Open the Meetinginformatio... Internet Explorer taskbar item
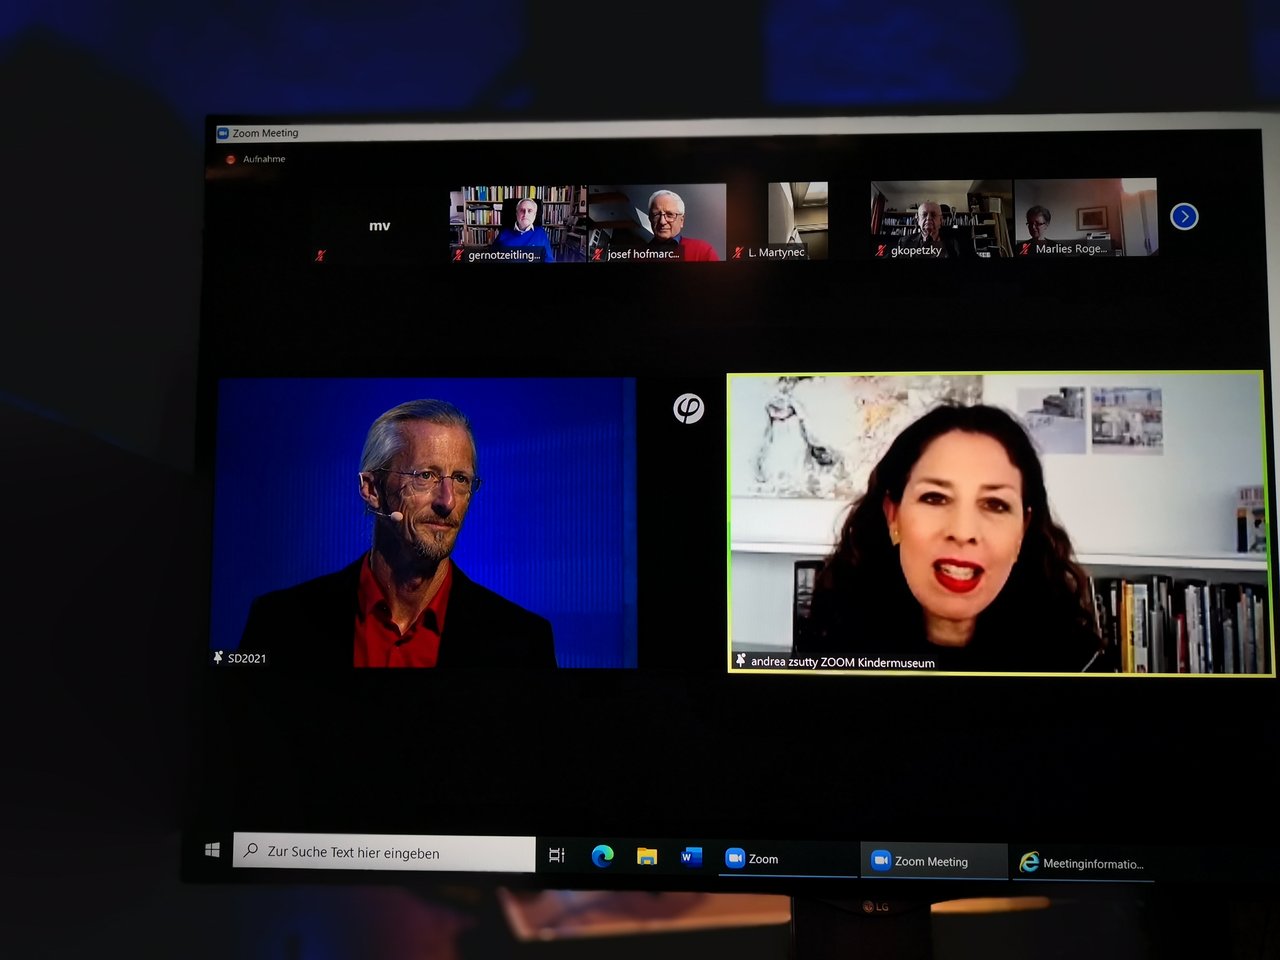Screen dimensions: 1280x960 coord(1083,863)
